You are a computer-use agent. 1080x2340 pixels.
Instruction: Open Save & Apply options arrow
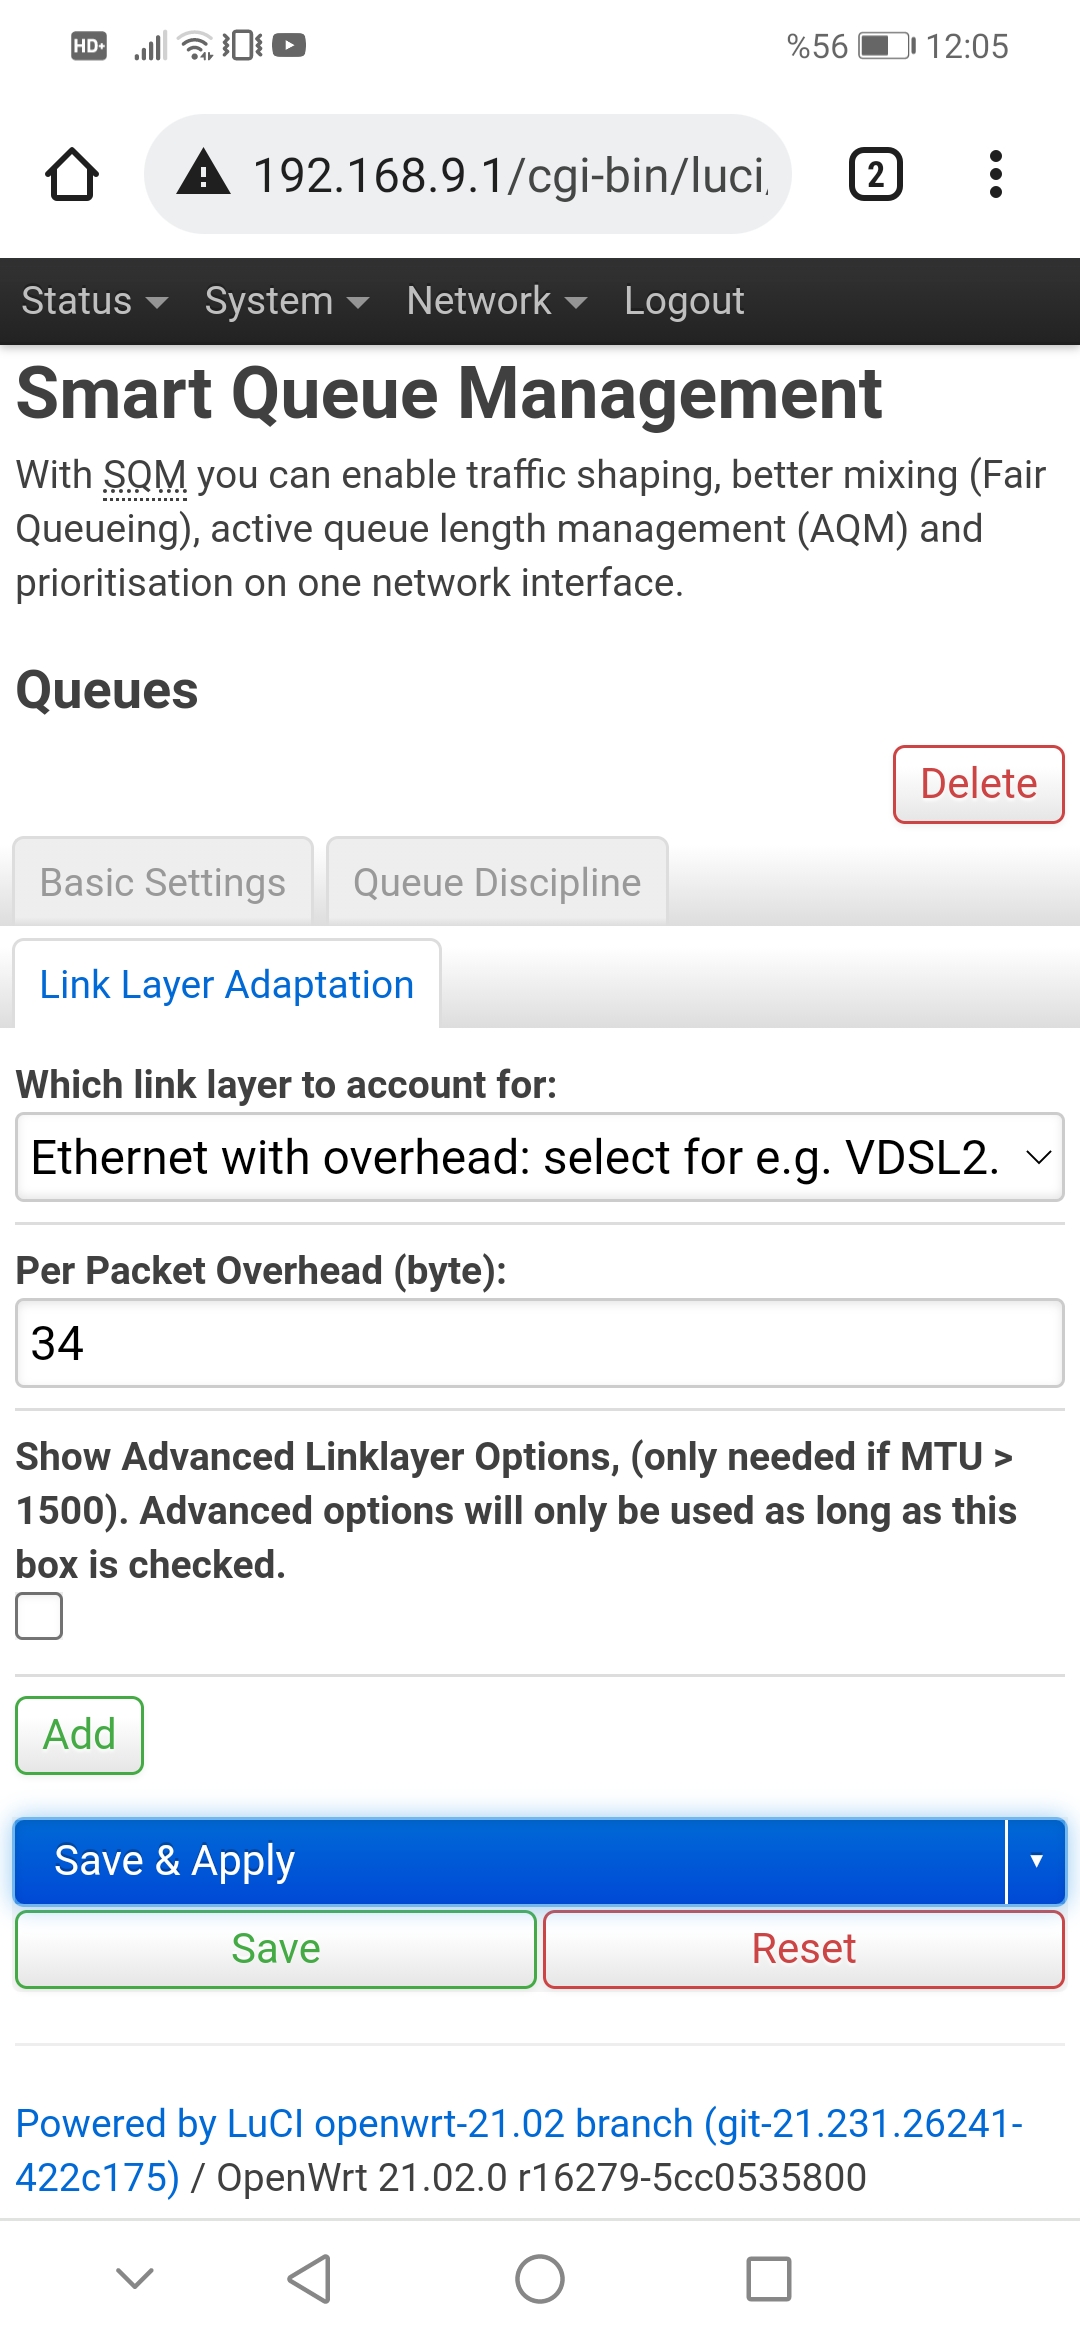pyautogui.click(x=1037, y=1861)
